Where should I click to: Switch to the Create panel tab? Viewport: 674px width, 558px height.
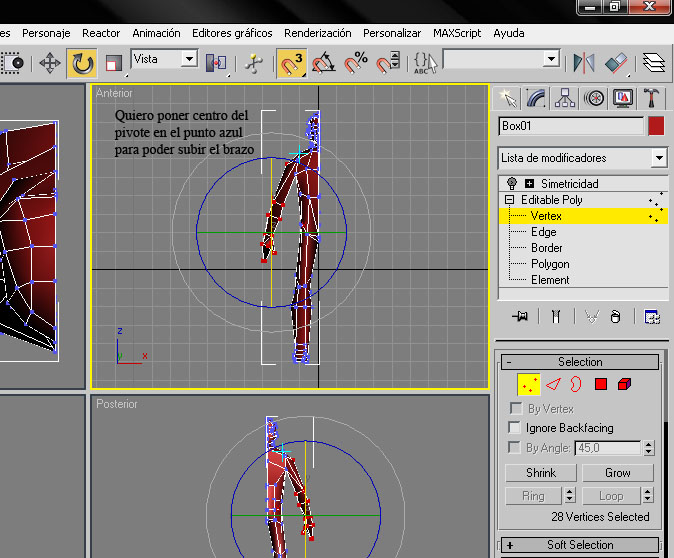click(x=507, y=98)
